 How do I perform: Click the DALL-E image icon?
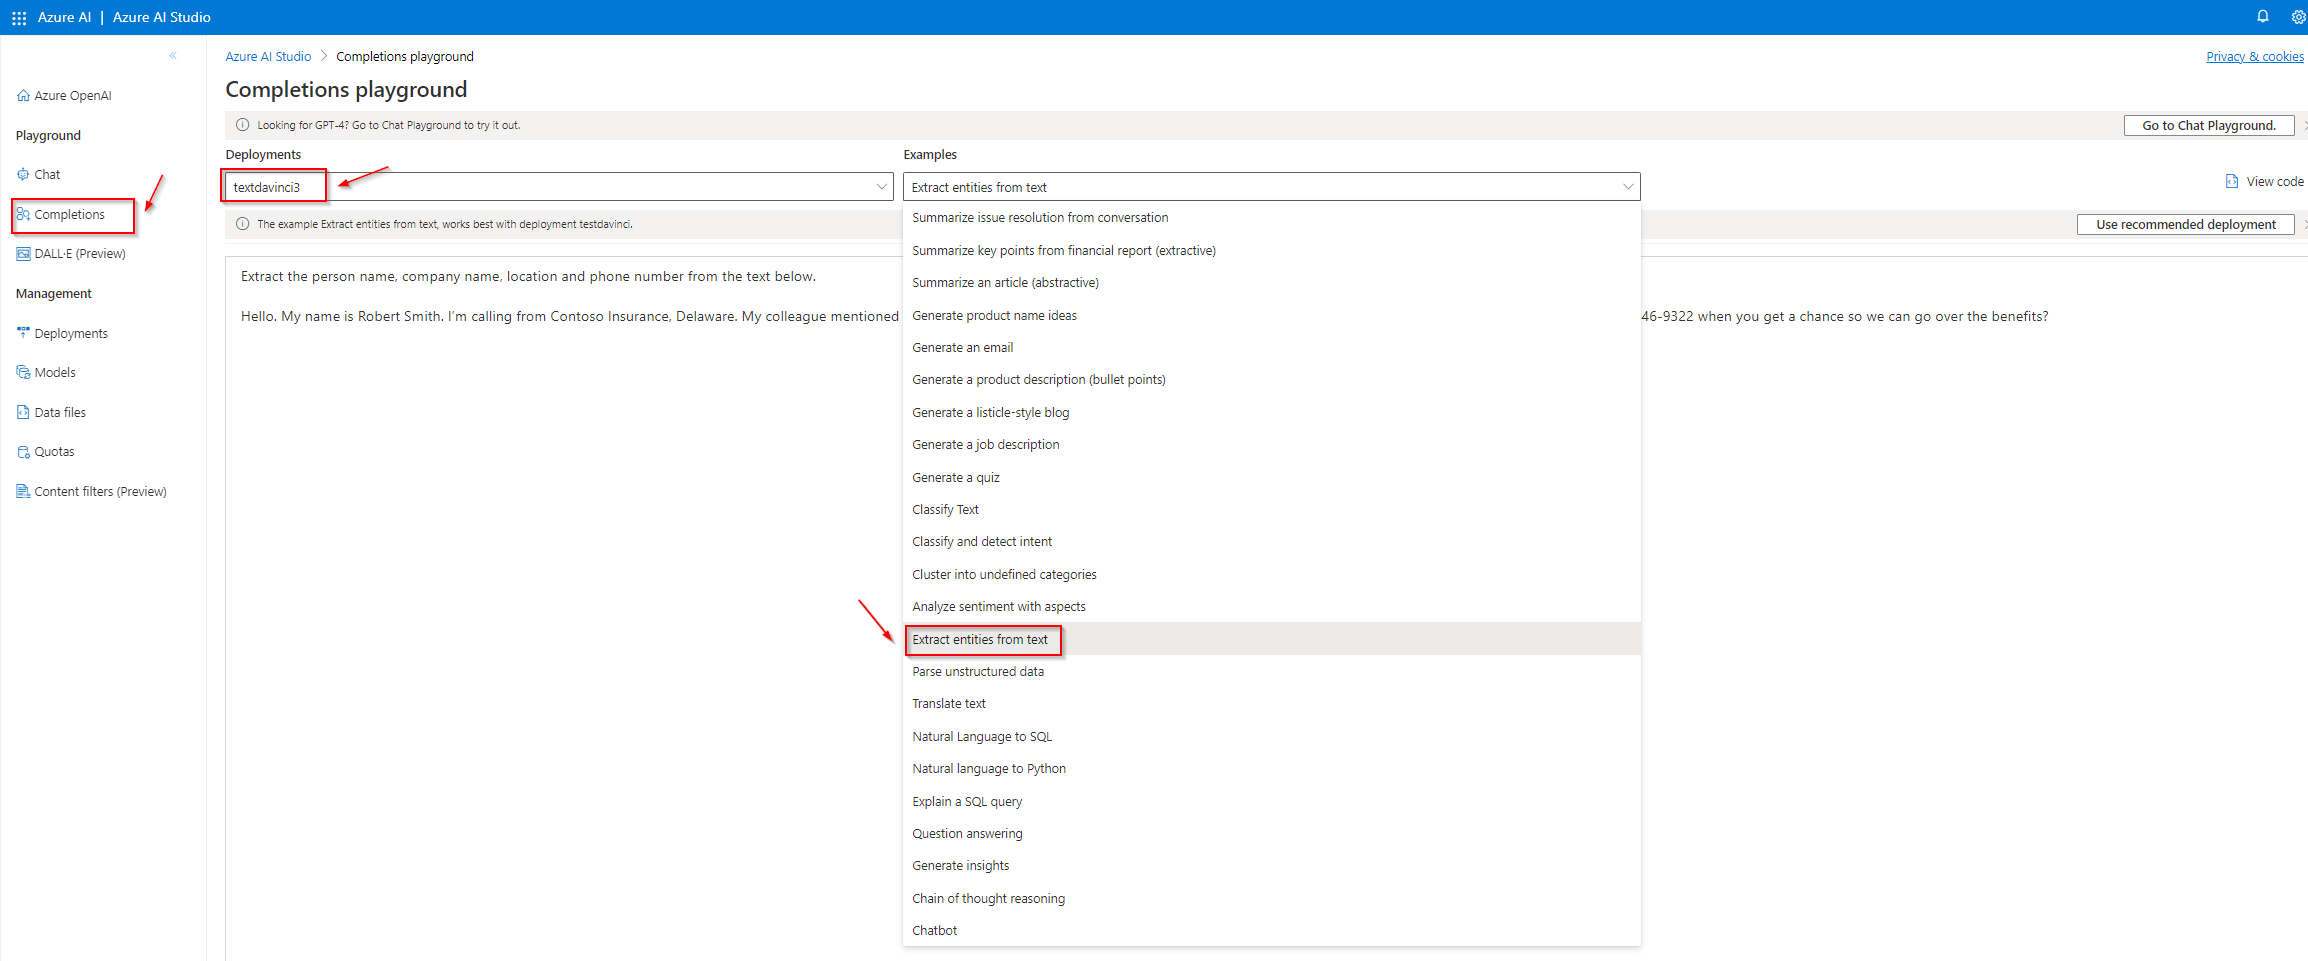(23, 254)
